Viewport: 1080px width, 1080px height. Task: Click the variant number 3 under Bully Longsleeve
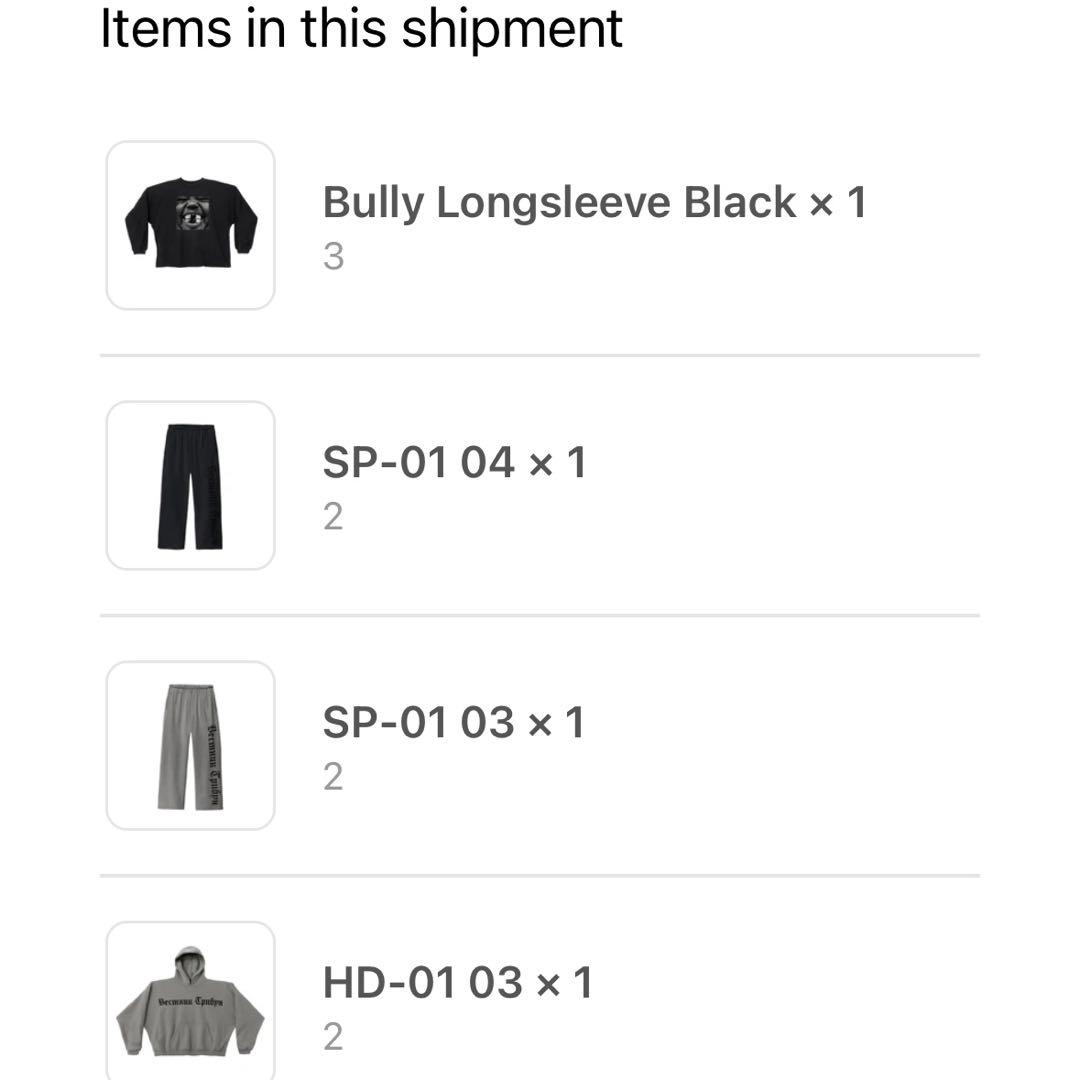click(333, 257)
